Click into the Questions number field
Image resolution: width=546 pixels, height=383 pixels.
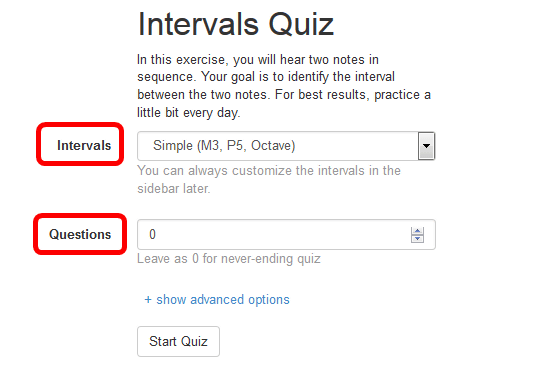click(x=286, y=234)
